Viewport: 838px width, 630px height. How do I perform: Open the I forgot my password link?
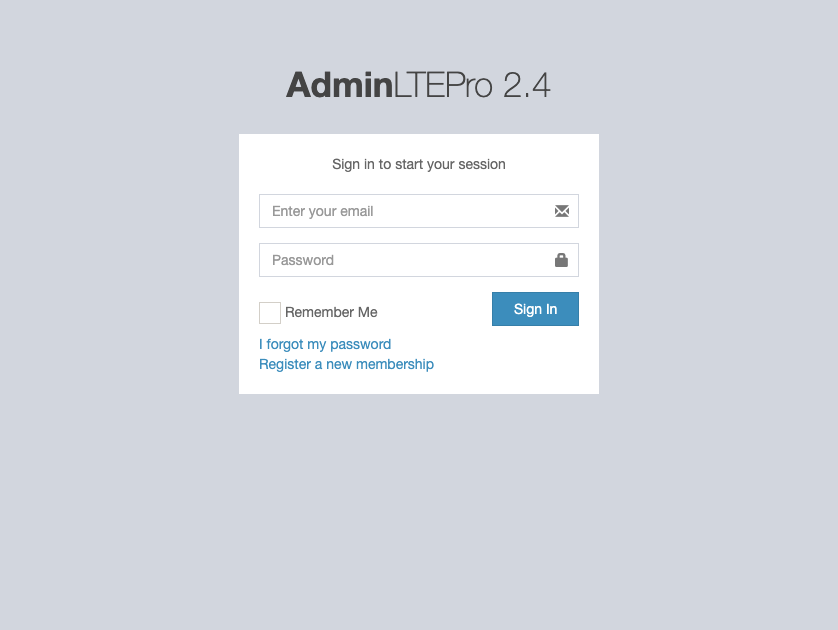[x=325, y=344]
